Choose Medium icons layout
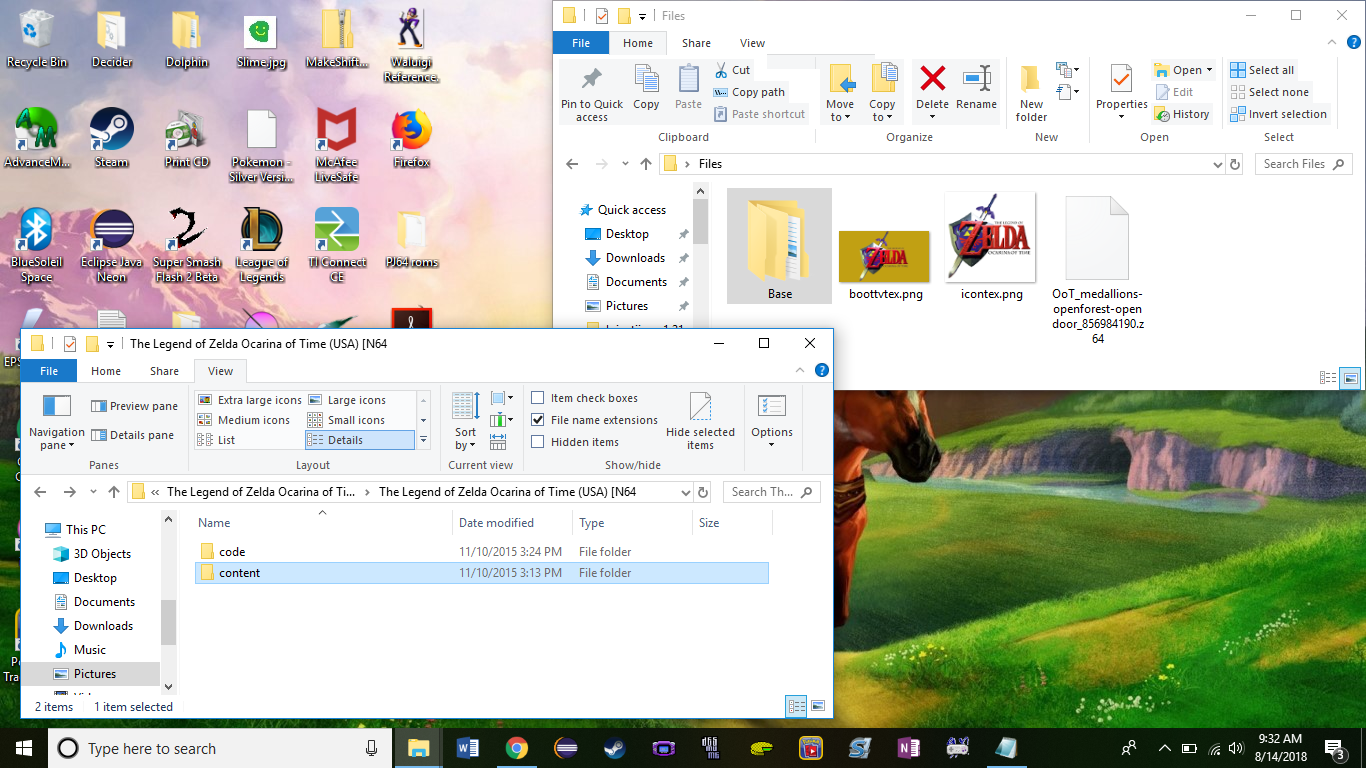Viewport: 1366px width, 768px height. pyautogui.click(x=249, y=420)
